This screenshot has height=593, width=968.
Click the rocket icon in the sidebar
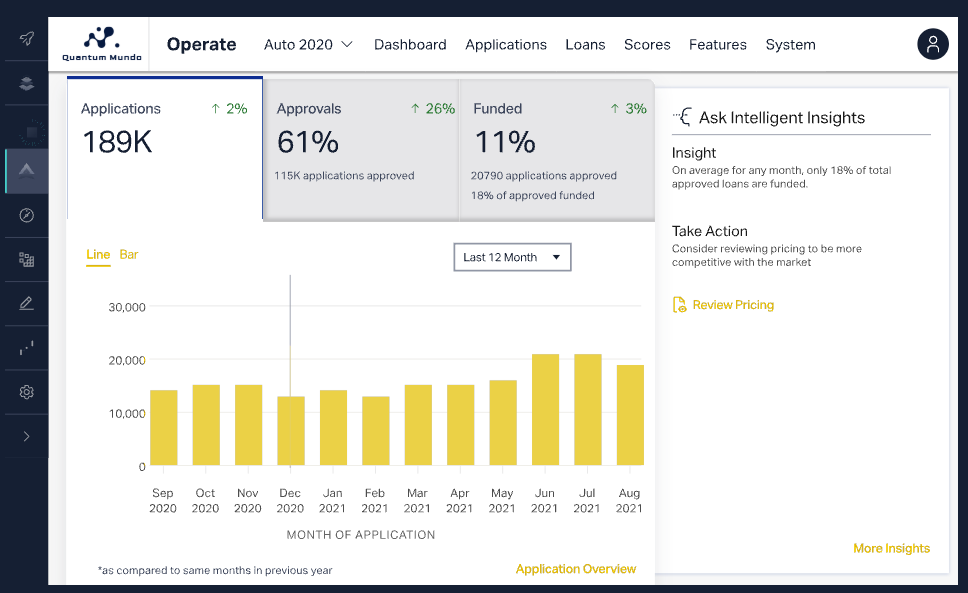[26, 39]
